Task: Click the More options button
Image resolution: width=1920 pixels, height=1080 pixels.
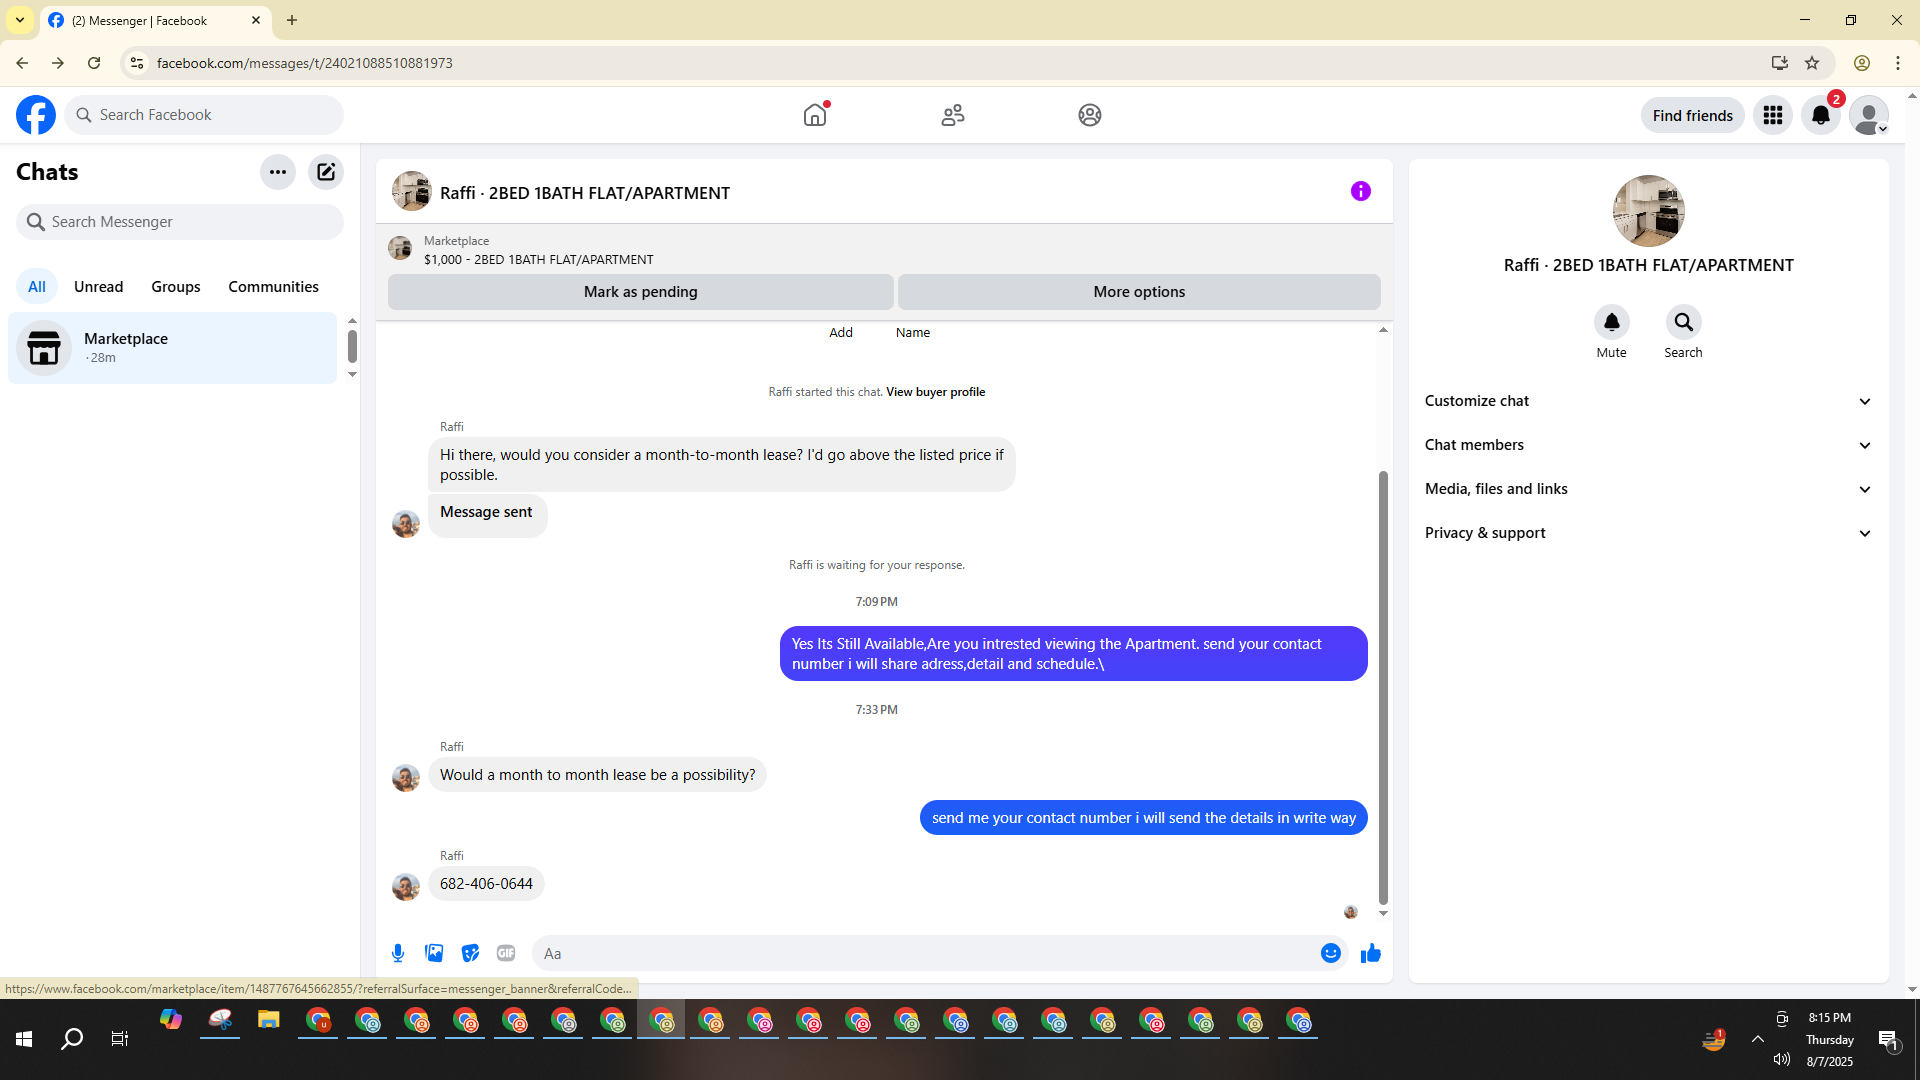Action: [x=1139, y=292]
